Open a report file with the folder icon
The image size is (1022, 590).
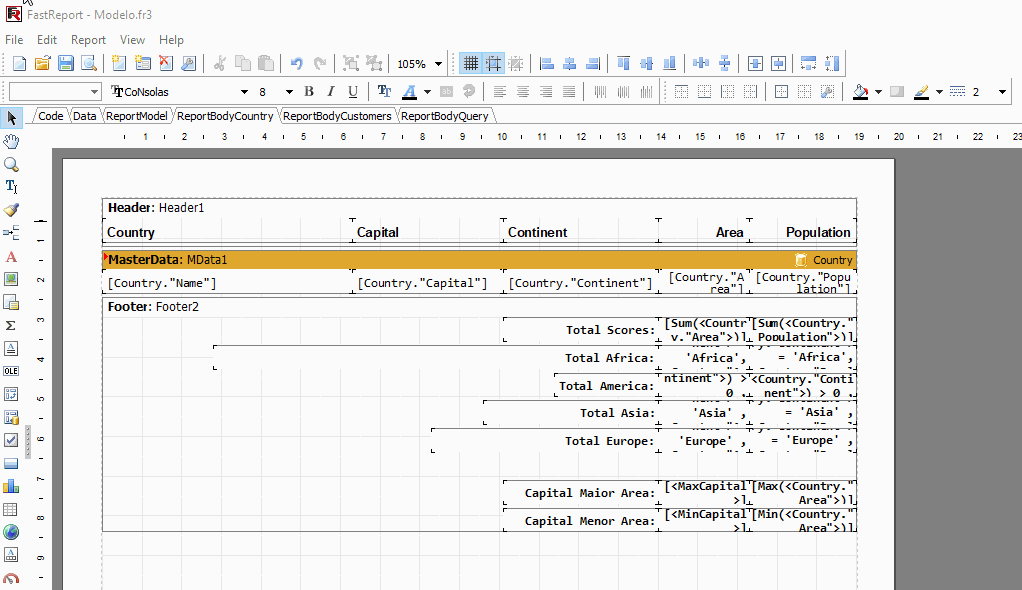[42, 63]
